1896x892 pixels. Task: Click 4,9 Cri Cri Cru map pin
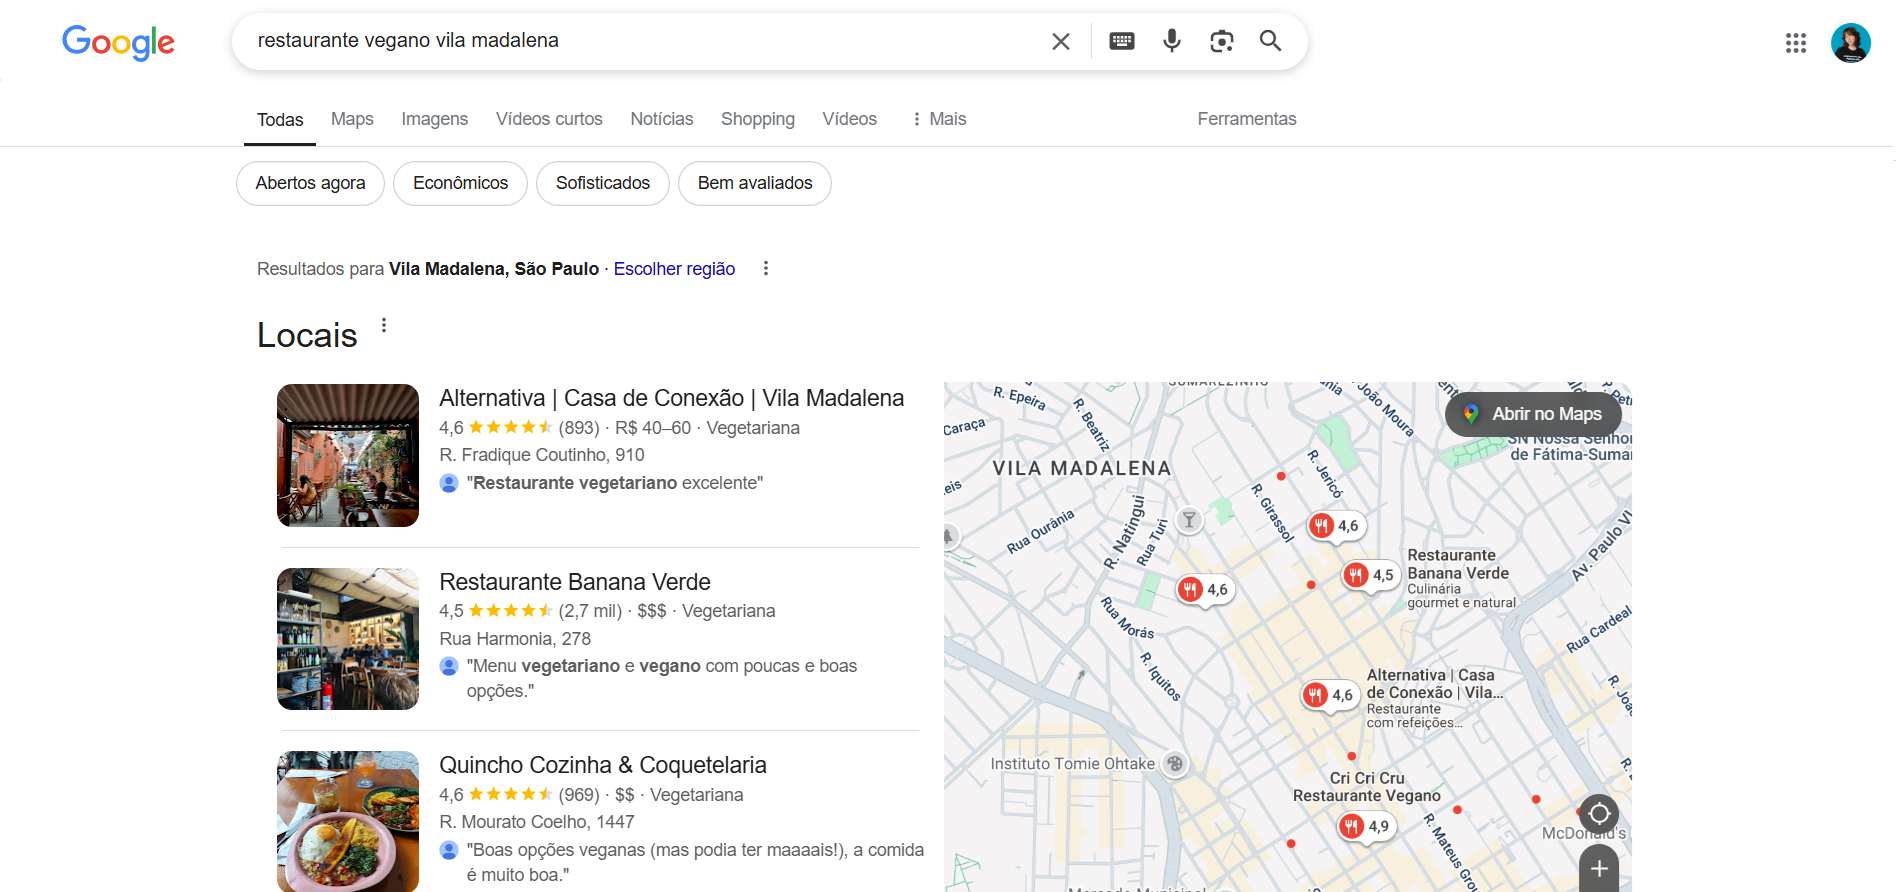tap(1366, 826)
